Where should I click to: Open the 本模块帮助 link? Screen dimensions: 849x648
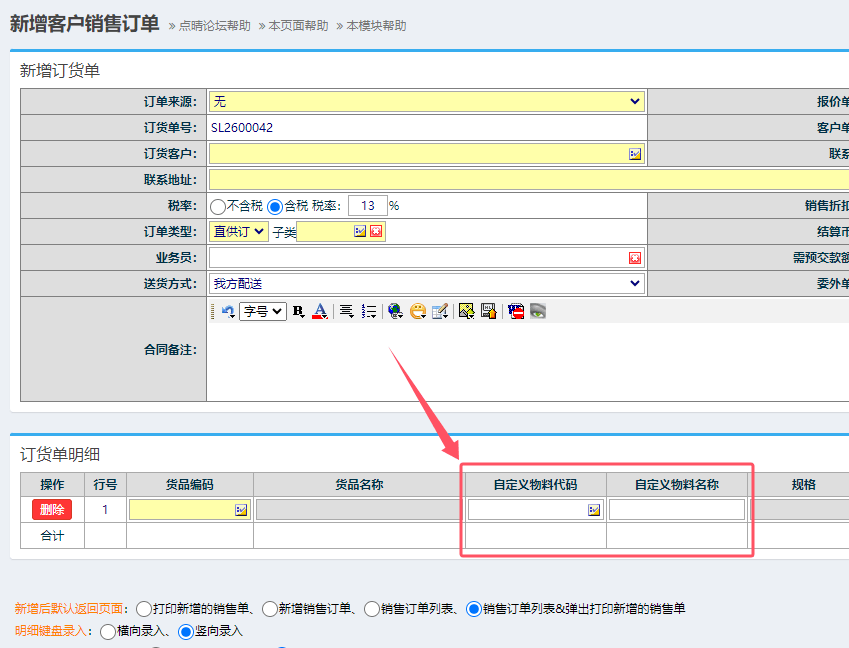376,26
